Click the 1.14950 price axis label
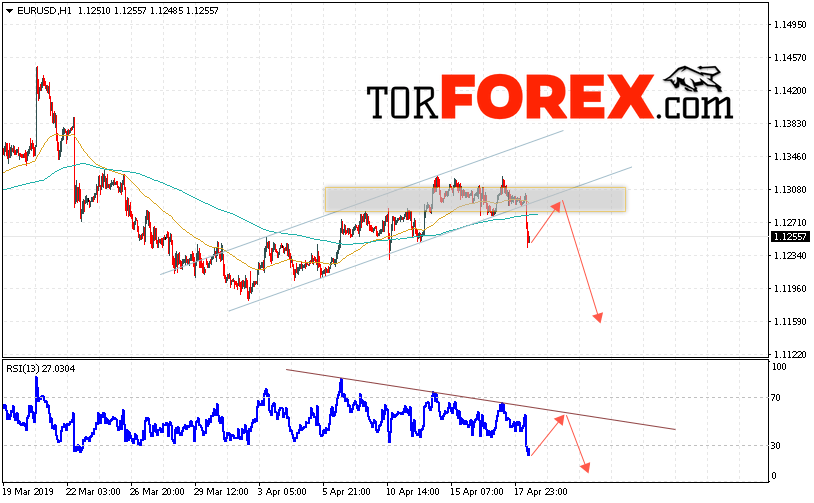Viewport: 814px width, 503px height. [x=790, y=24]
